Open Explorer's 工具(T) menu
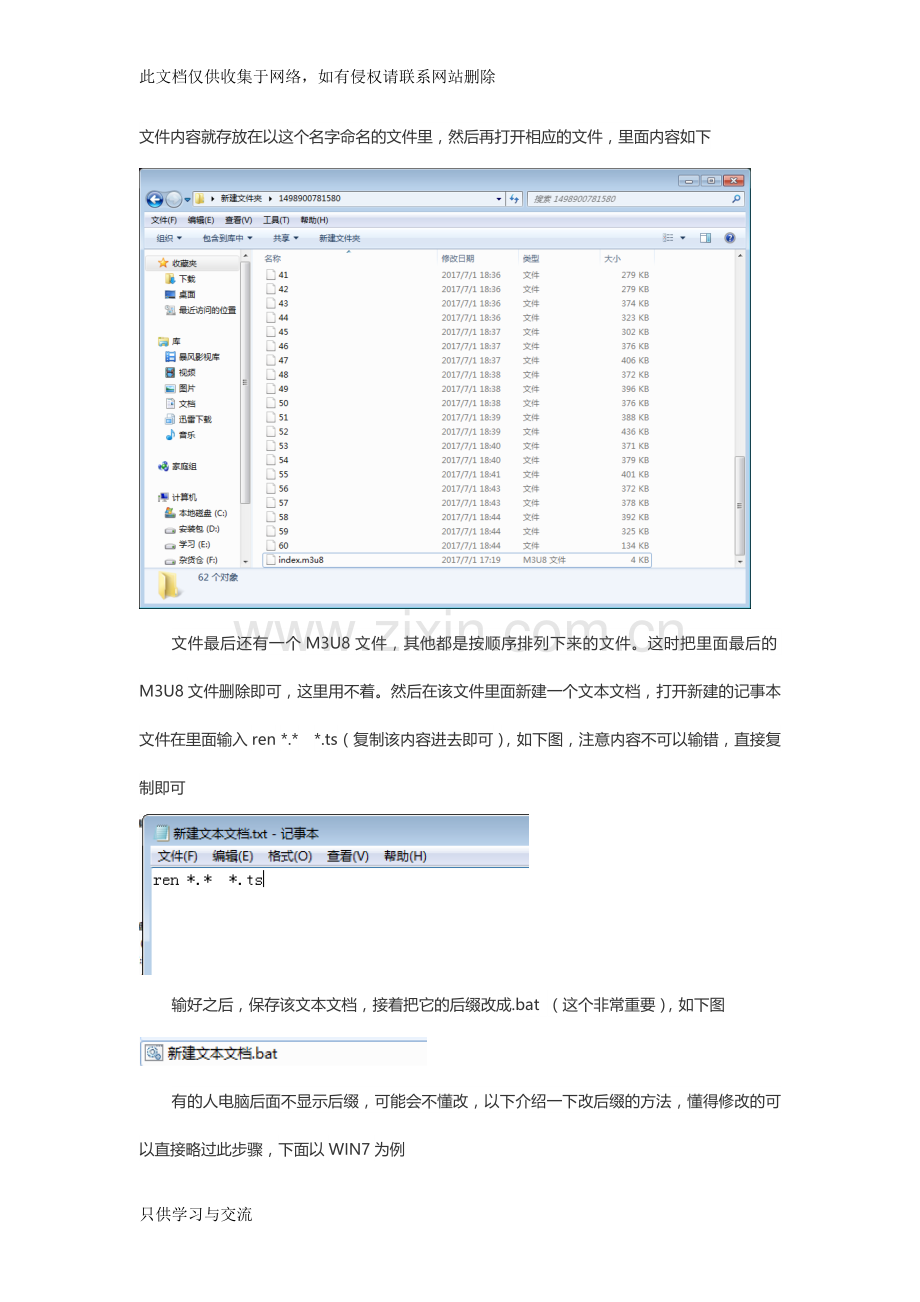Image resolution: width=920 pixels, height=1302 pixels. pyautogui.click(x=276, y=220)
